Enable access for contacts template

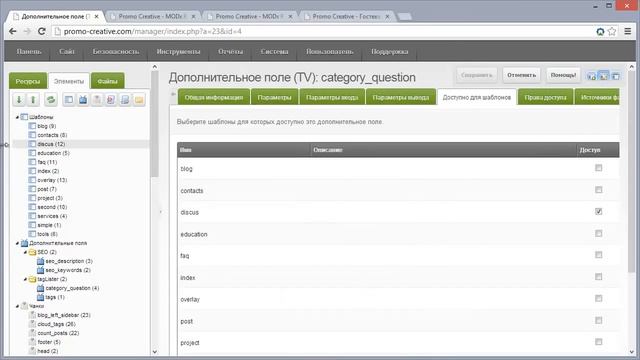pyautogui.click(x=598, y=190)
